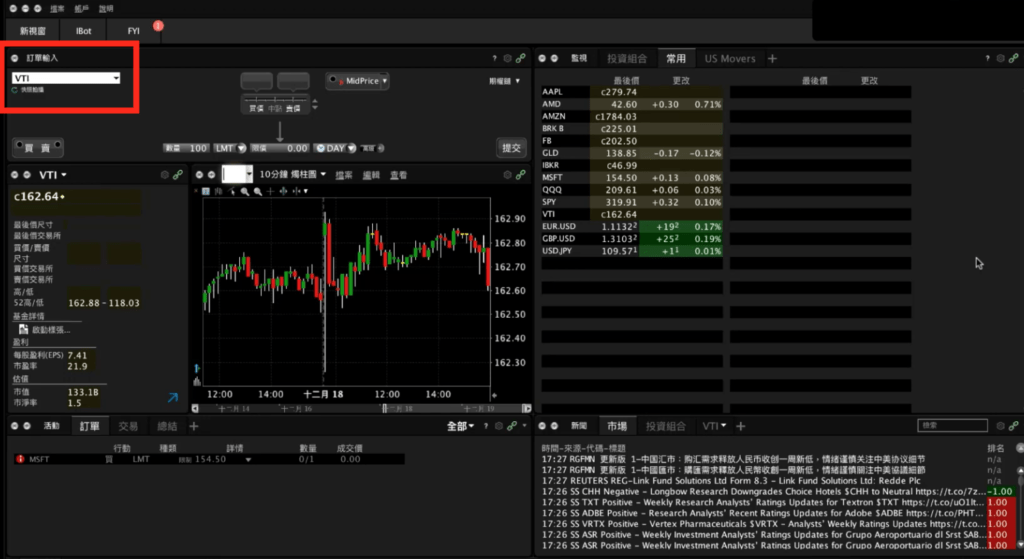Image resolution: width=1024 pixels, height=559 pixels.
Task: Click the gear icon in News panel
Action: (x=1000, y=426)
